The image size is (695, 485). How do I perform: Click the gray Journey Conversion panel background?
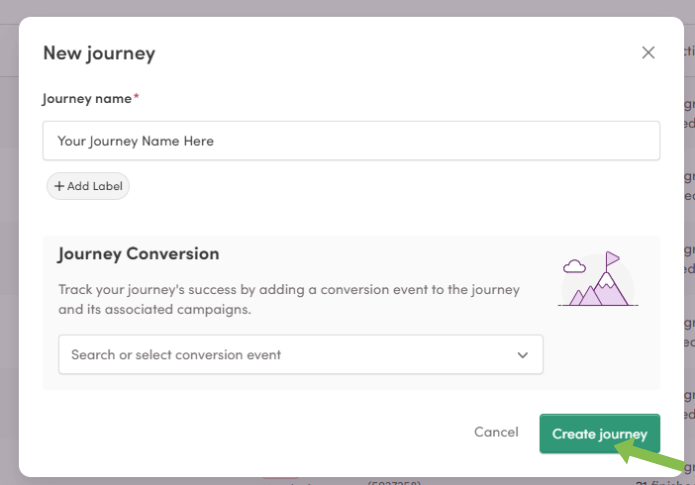[x=351, y=313]
